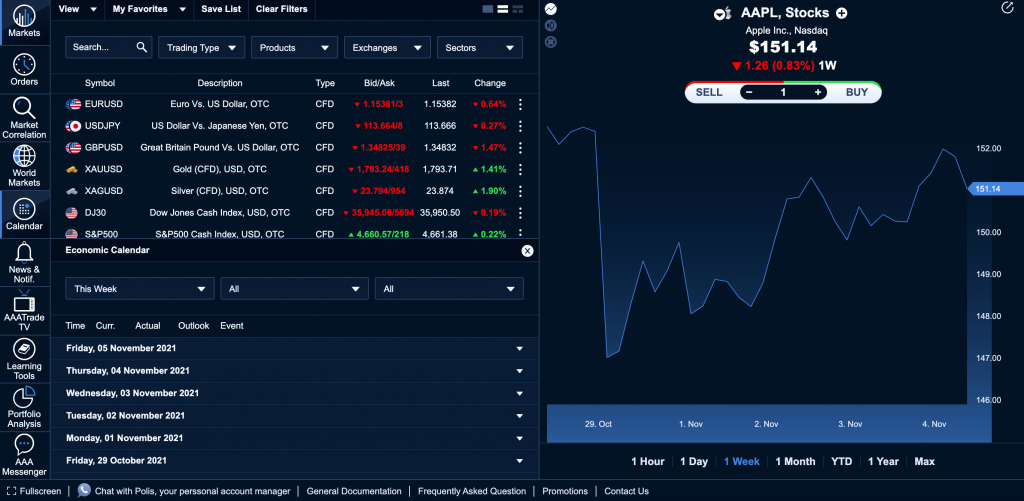Click the Fullscreen icon in bottom bar
Viewport: 1024px width, 501px height.
(11, 491)
